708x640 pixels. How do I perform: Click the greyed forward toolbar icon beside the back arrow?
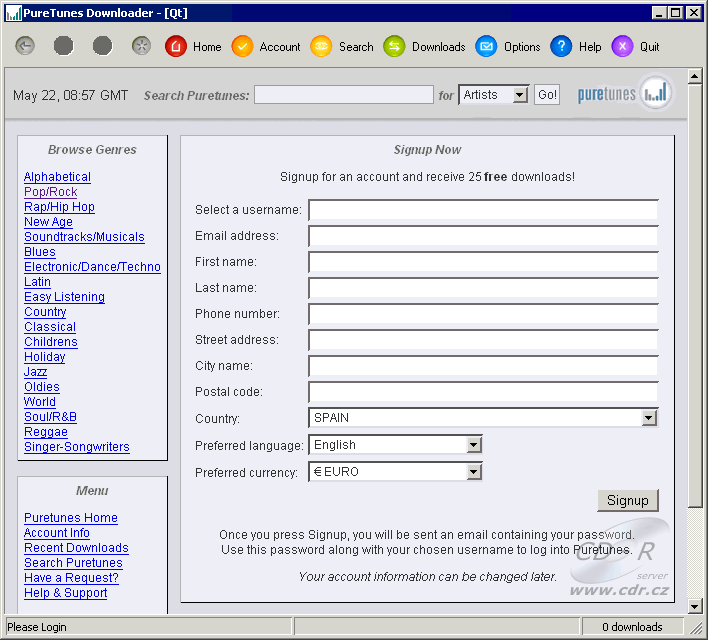coord(64,46)
